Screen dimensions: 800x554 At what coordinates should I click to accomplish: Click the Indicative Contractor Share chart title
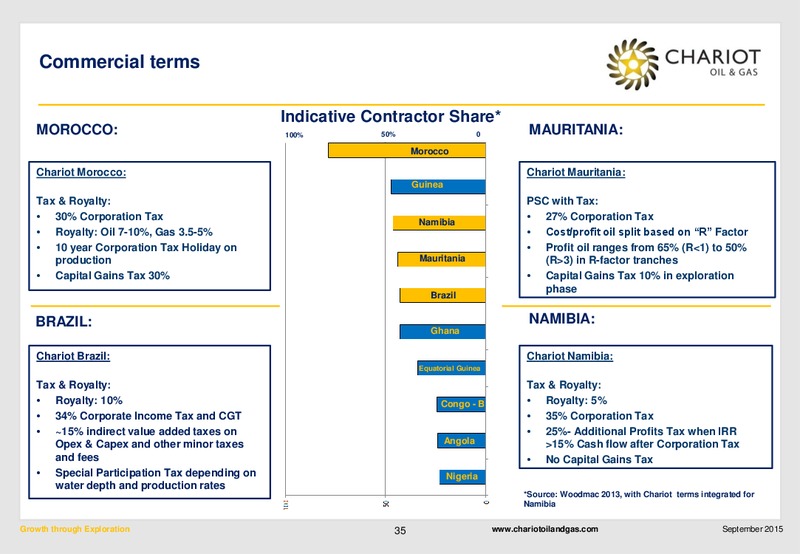tap(390, 116)
